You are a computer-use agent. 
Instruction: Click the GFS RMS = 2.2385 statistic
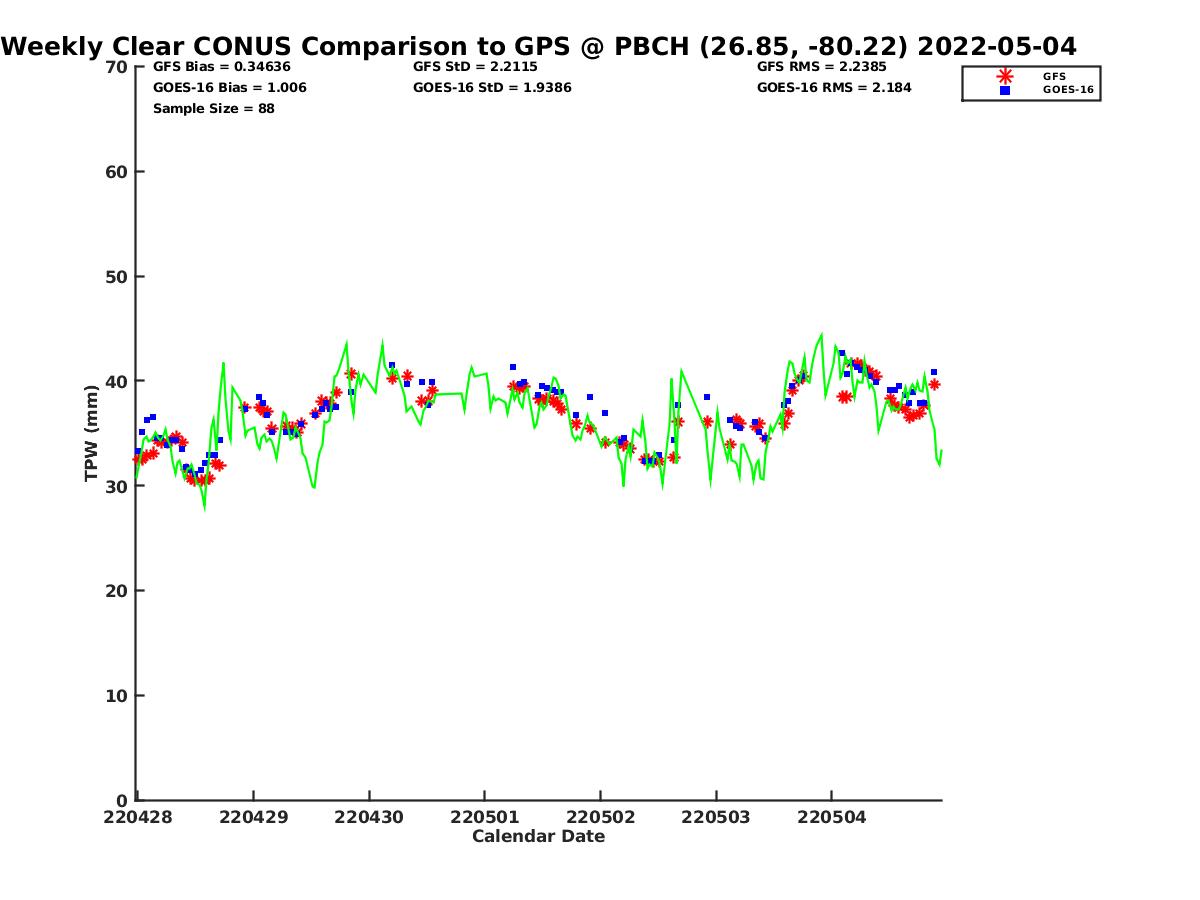821,67
